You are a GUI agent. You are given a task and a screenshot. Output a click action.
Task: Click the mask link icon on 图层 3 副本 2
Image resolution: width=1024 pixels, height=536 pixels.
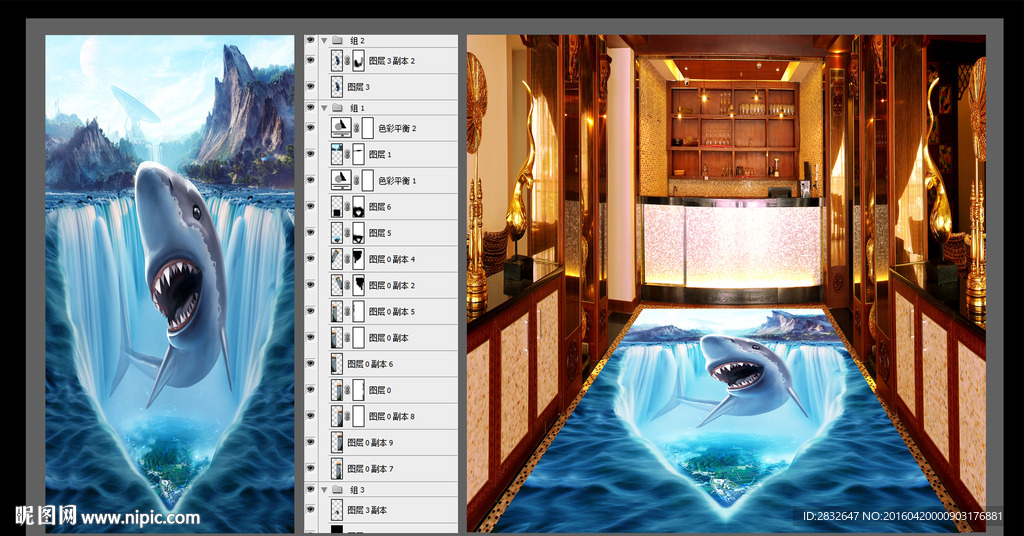347,61
